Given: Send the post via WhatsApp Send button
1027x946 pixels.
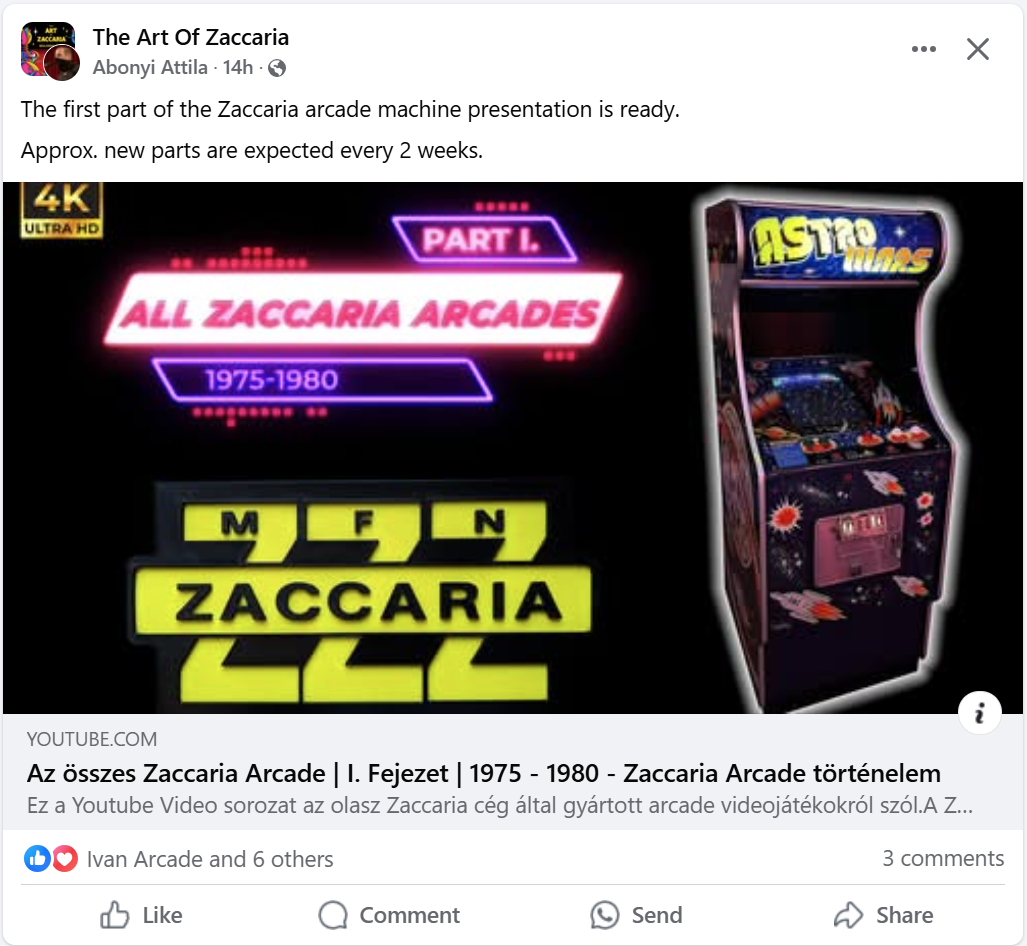Looking at the screenshot, I should pos(636,915).
